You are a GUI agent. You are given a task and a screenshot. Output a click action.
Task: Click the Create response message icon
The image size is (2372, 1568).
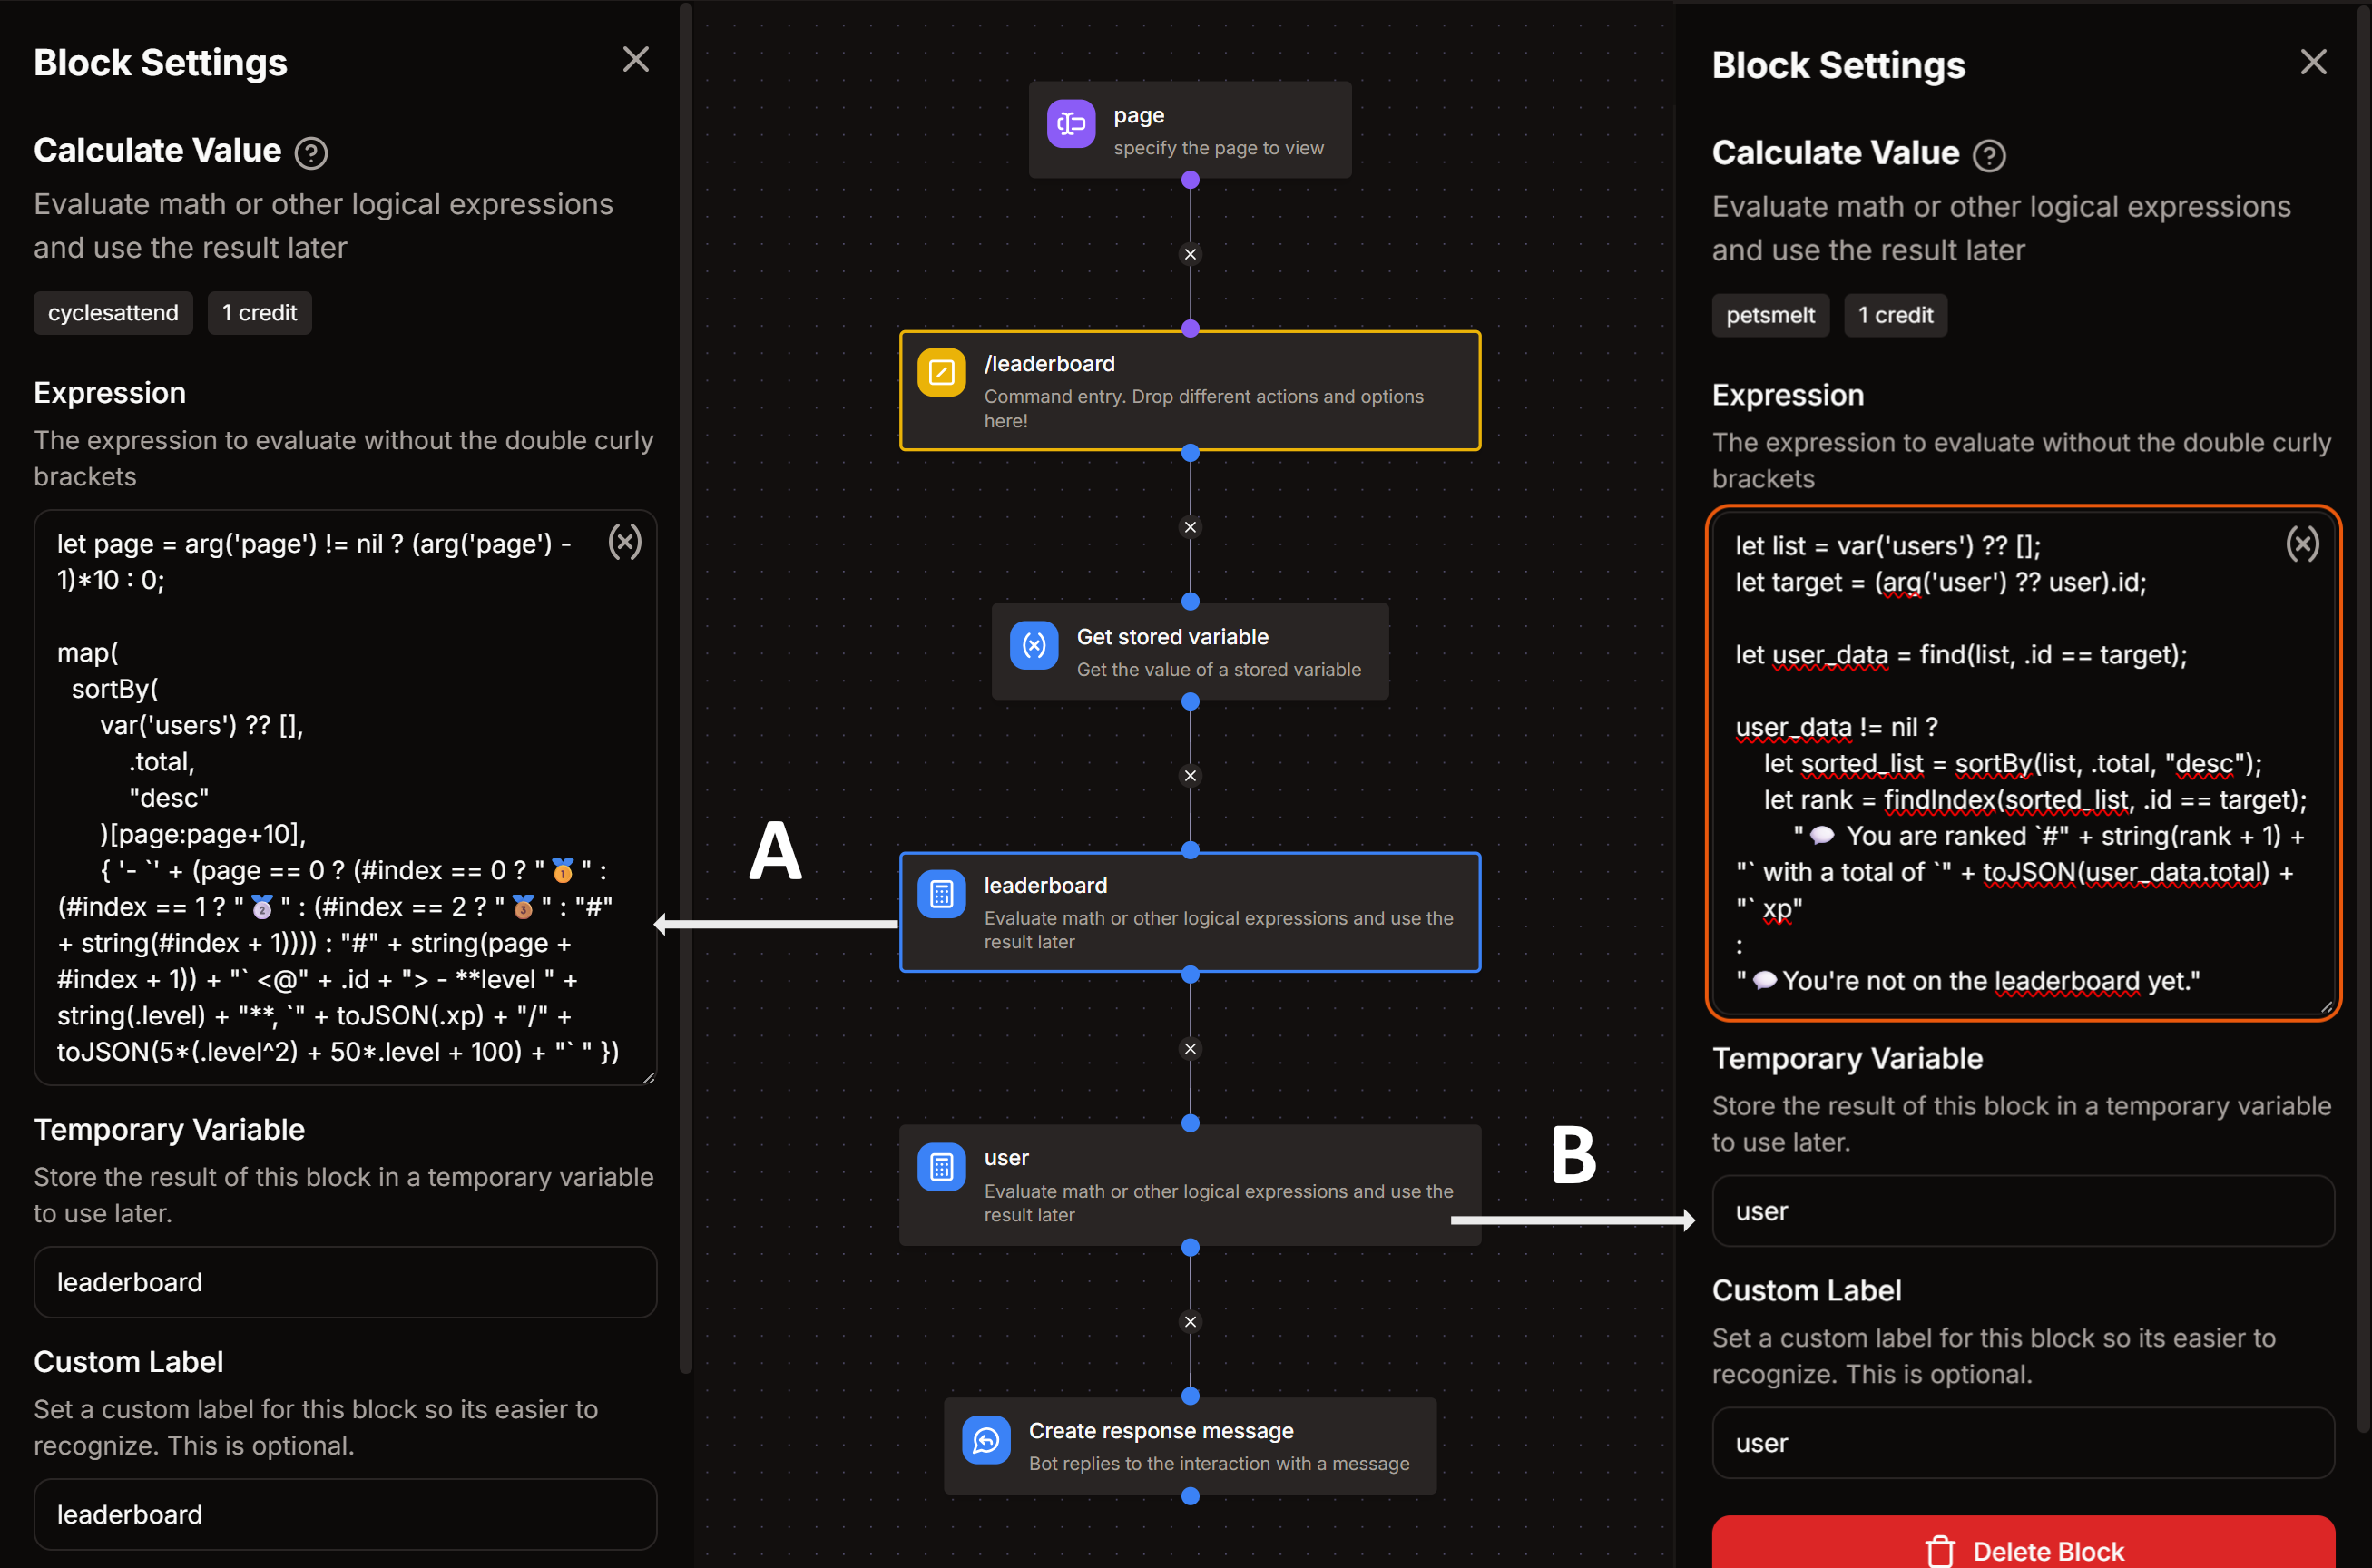(x=986, y=1440)
